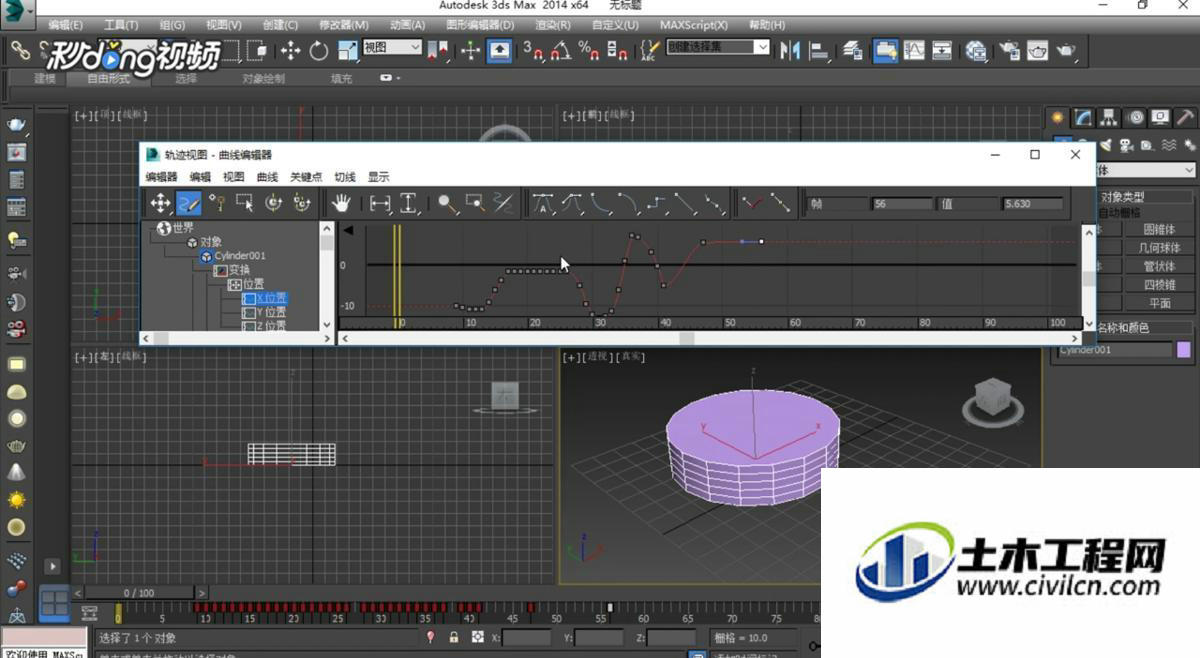
Task: Click the Break Tangents icon
Action: (752, 203)
